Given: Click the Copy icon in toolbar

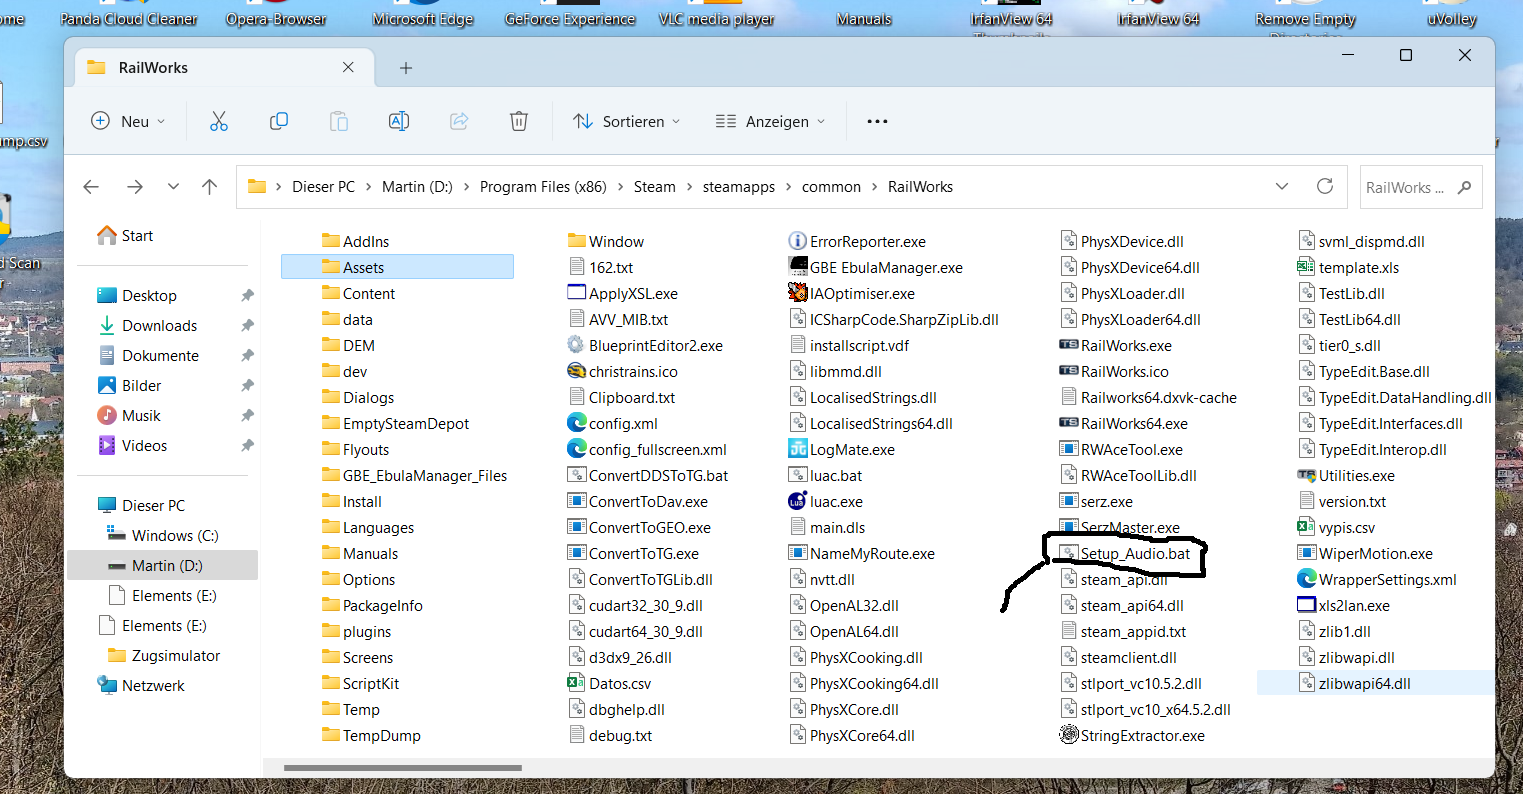Looking at the screenshot, I should coord(279,121).
